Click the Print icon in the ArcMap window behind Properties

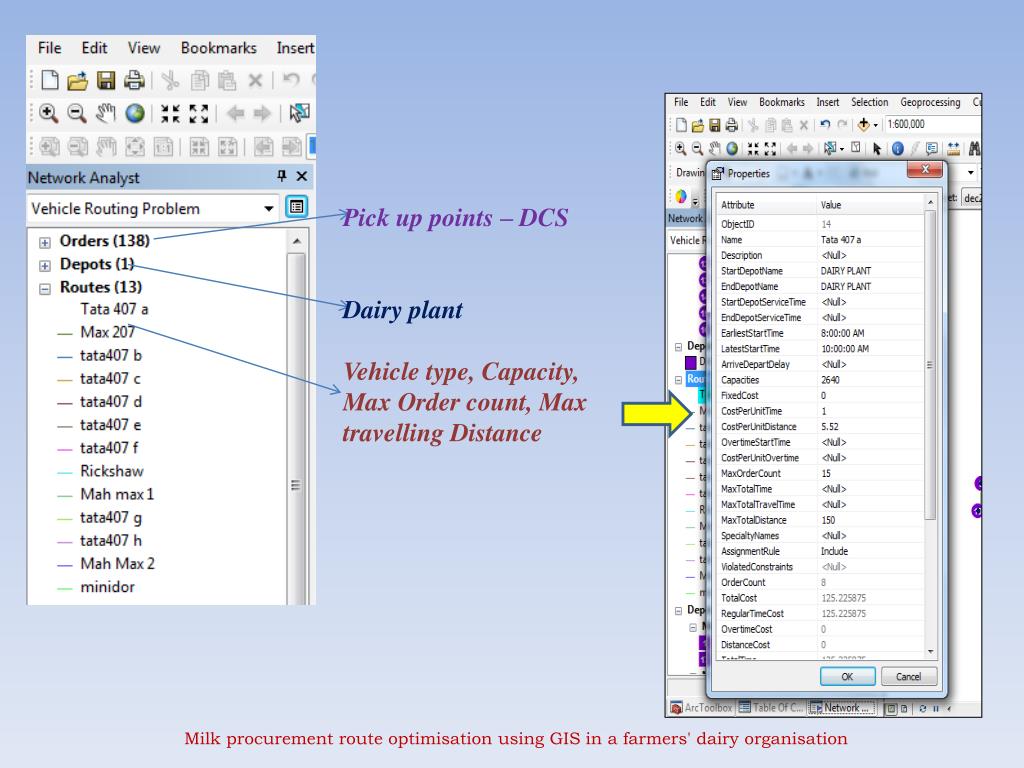tap(731, 125)
